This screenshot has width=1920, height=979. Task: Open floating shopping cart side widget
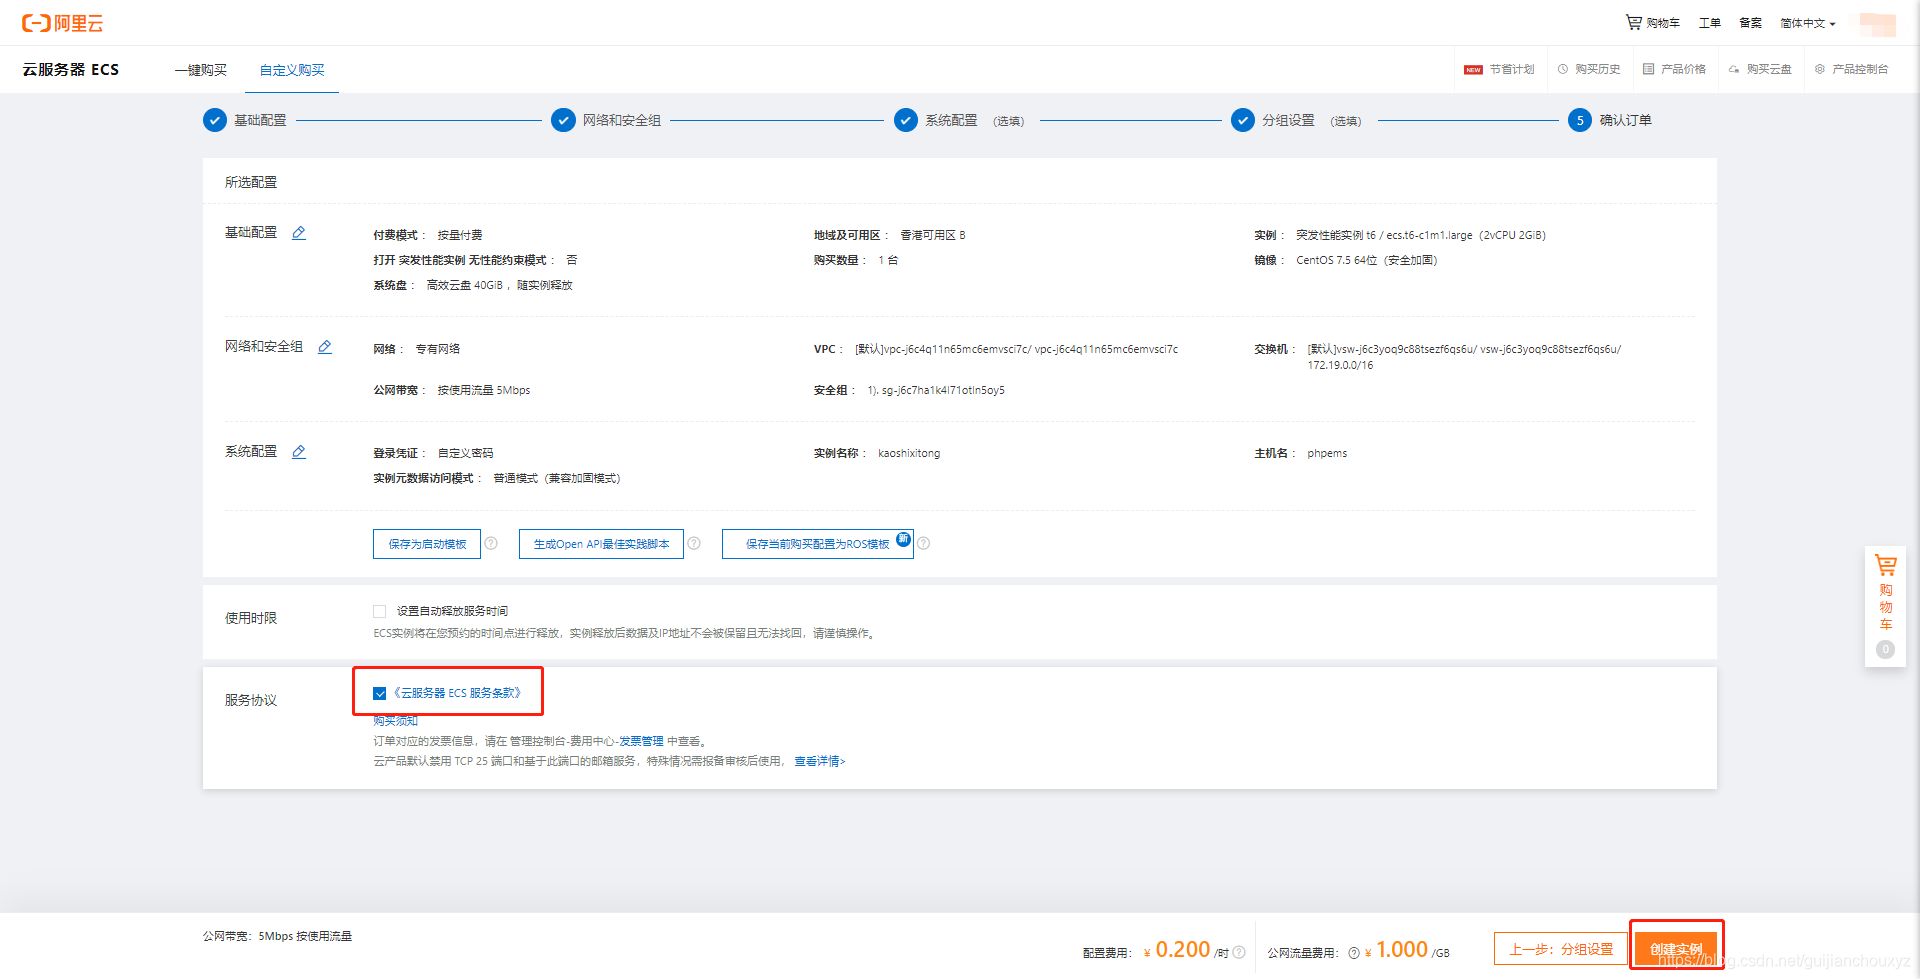[1885, 606]
